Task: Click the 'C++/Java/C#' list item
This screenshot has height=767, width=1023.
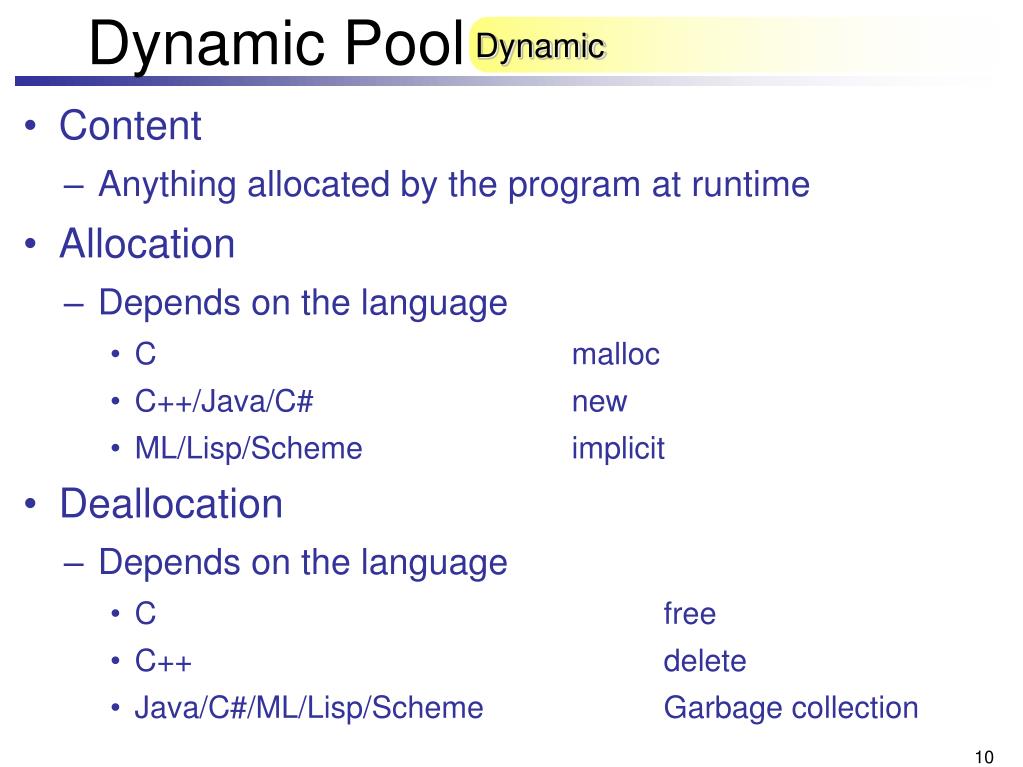Action: click(x=224, y=402)
